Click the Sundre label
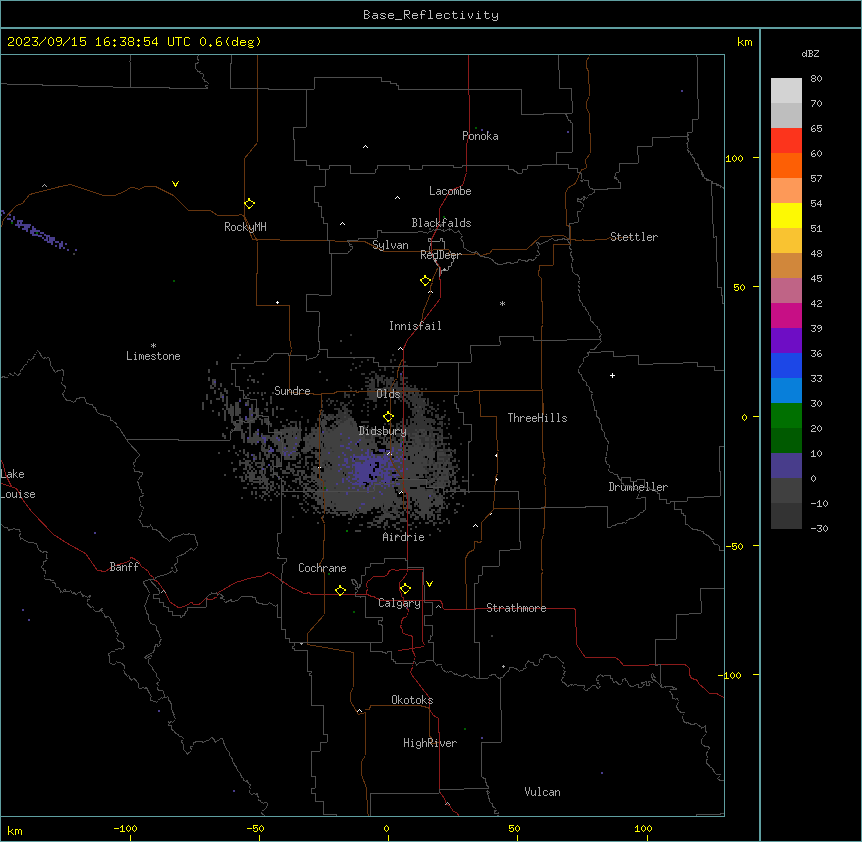The height and width of the screenshot is (842, 862). pos(292,391)
